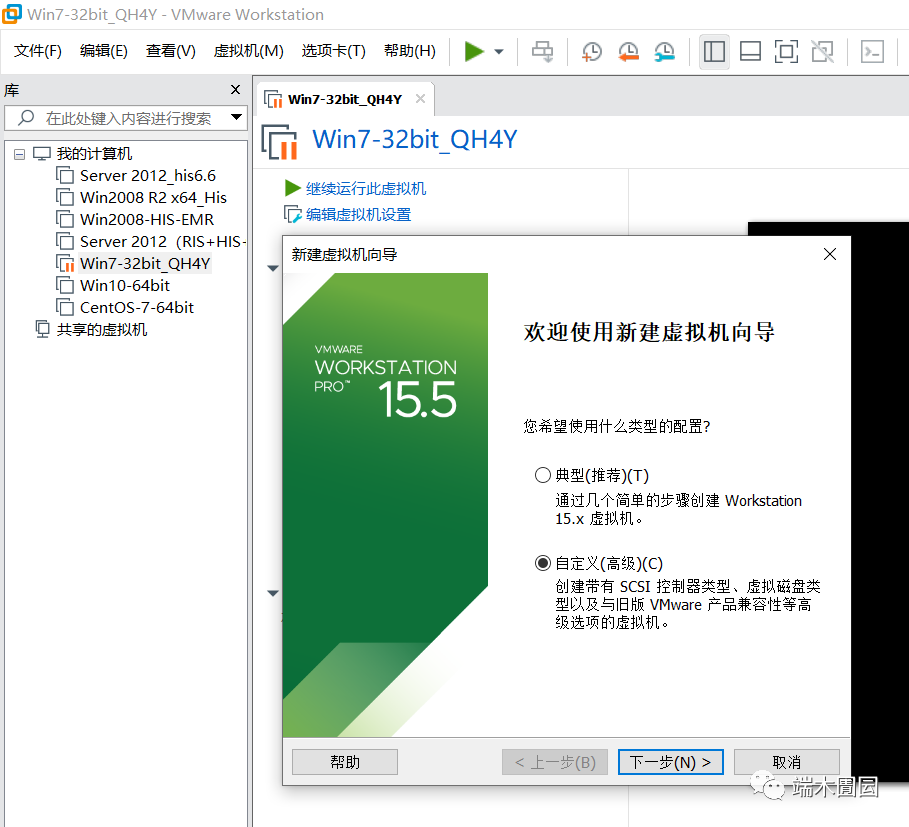
Task: Select CentOS-7-64bit in library
Action: [137, 308]
